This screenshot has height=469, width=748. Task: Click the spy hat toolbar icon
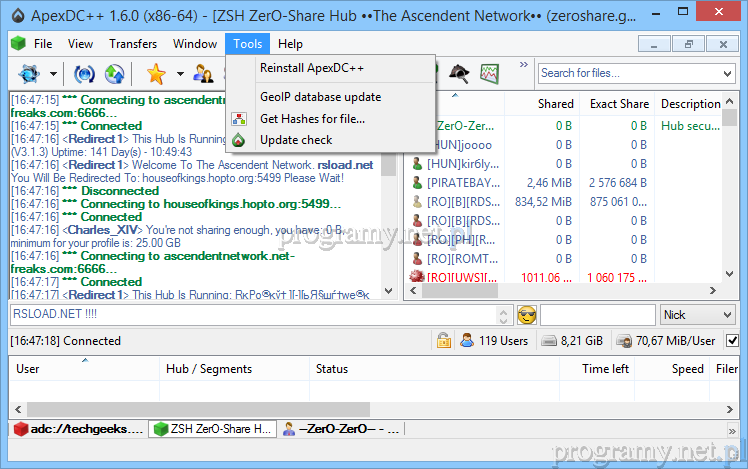(x=459, y=73)
